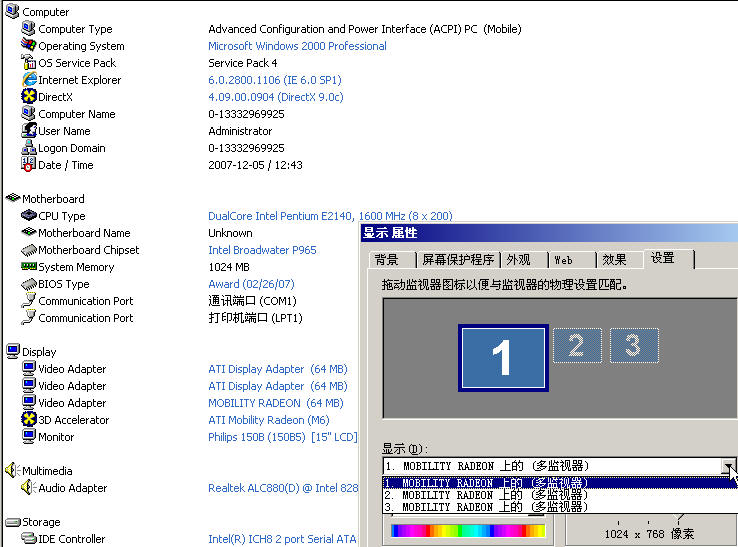Click the OS Service Pack icon
The height and width of the screenshot is (547, 738).
[x=29, y=62]
